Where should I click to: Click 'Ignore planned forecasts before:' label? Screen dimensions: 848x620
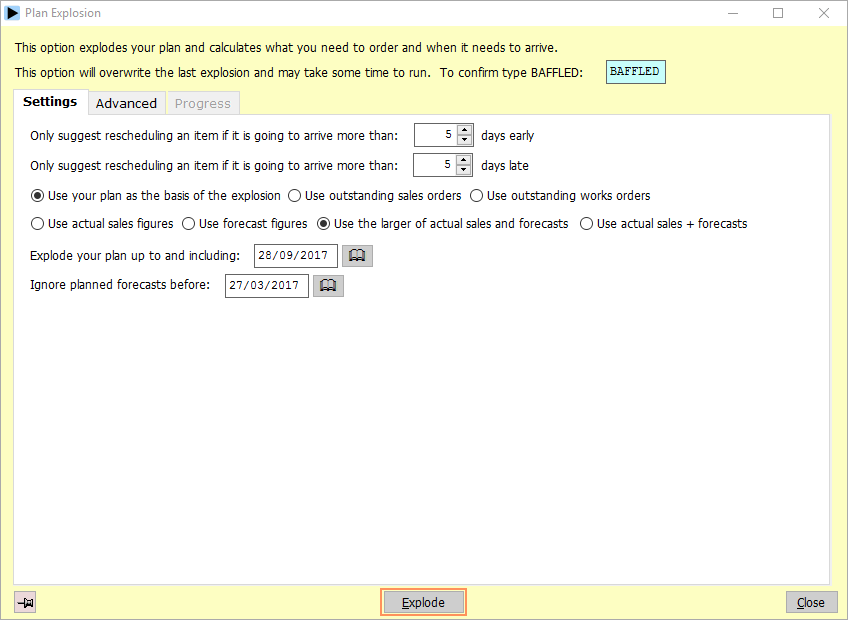[120, 285]
